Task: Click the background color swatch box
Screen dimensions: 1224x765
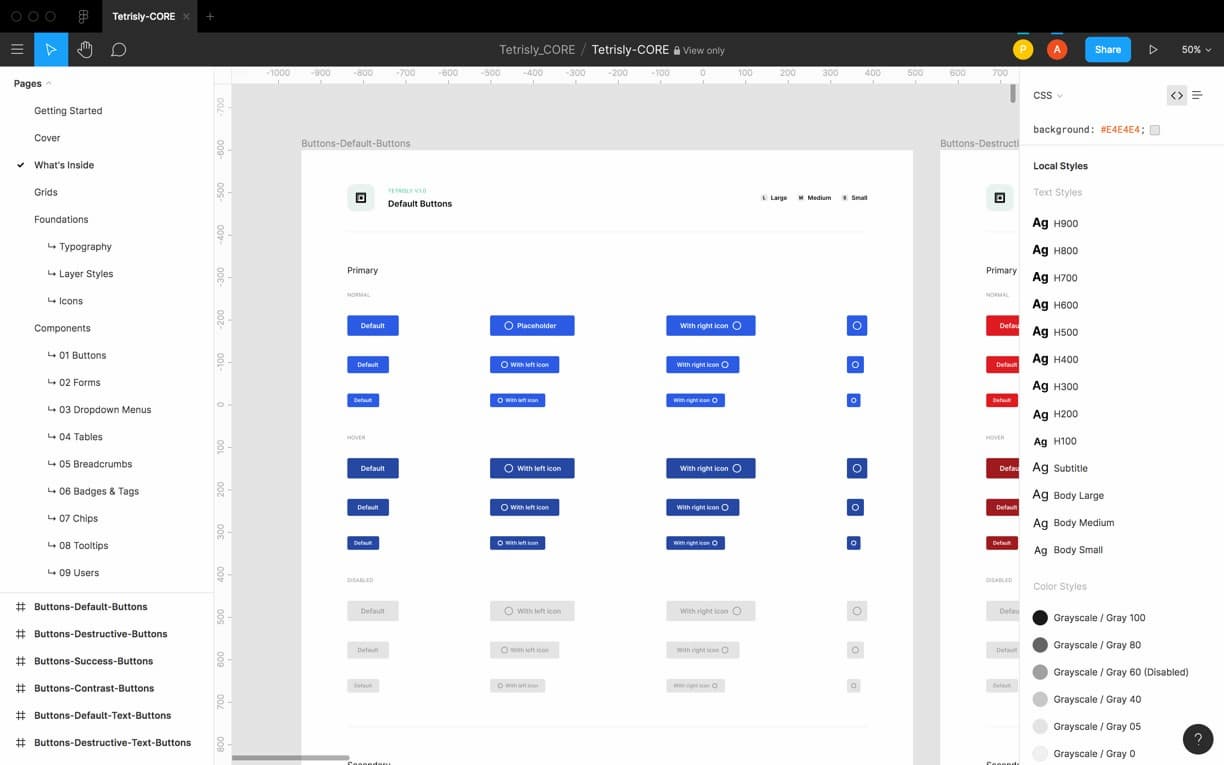Action: (x=1155, y=130)
